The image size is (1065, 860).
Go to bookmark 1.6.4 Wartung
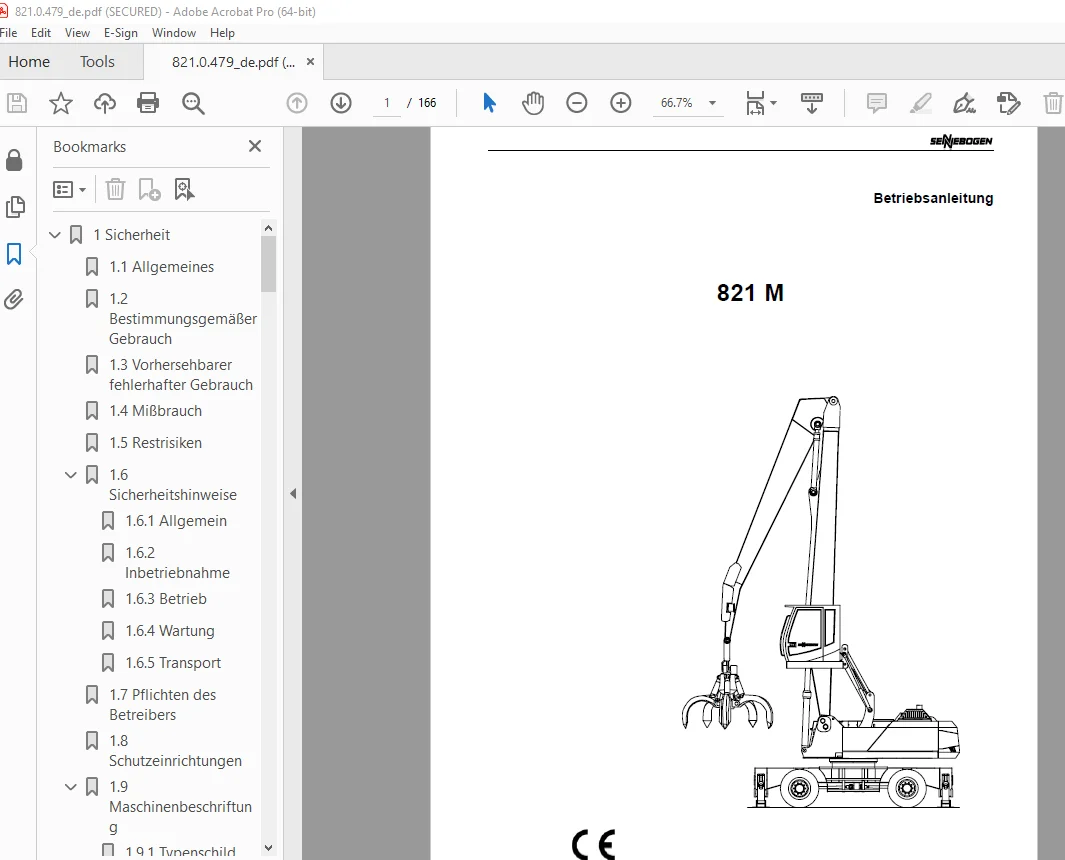(x=170, y=631)
